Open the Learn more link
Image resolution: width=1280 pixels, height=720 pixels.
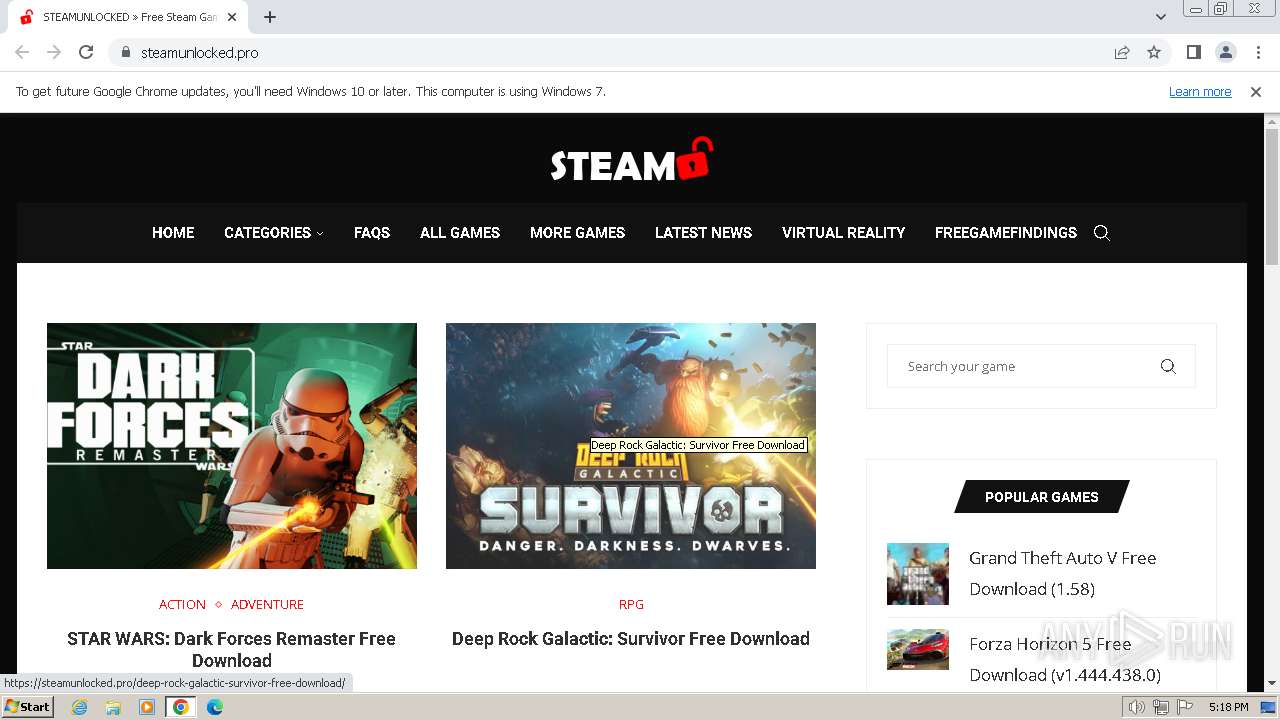pos(1200,91)
